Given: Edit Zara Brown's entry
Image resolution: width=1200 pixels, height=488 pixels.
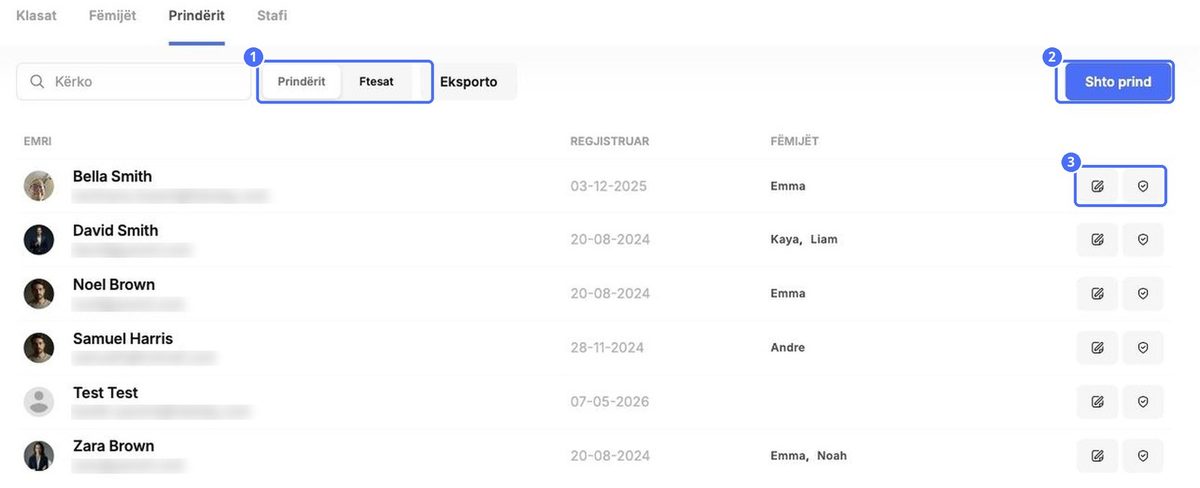Looking at the screenshot, I should pyautogui.click(x=1097, y=455).
